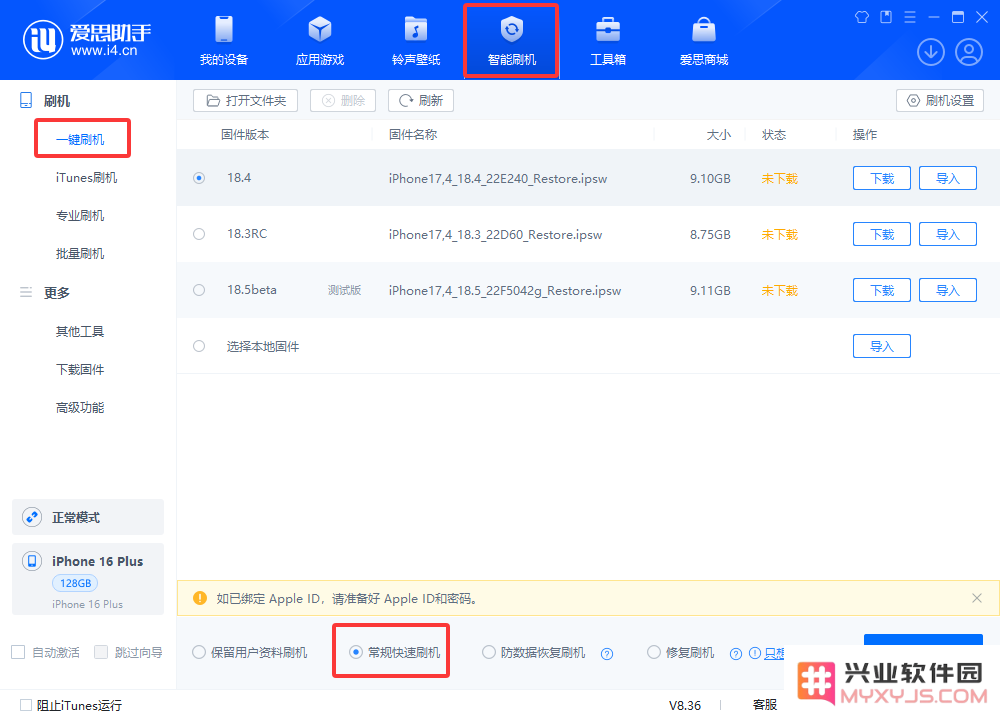The height and width of the screenshot is (720, 1000).
Task: Enable the 跳过向导 checkbox
Action: (101, 652)
